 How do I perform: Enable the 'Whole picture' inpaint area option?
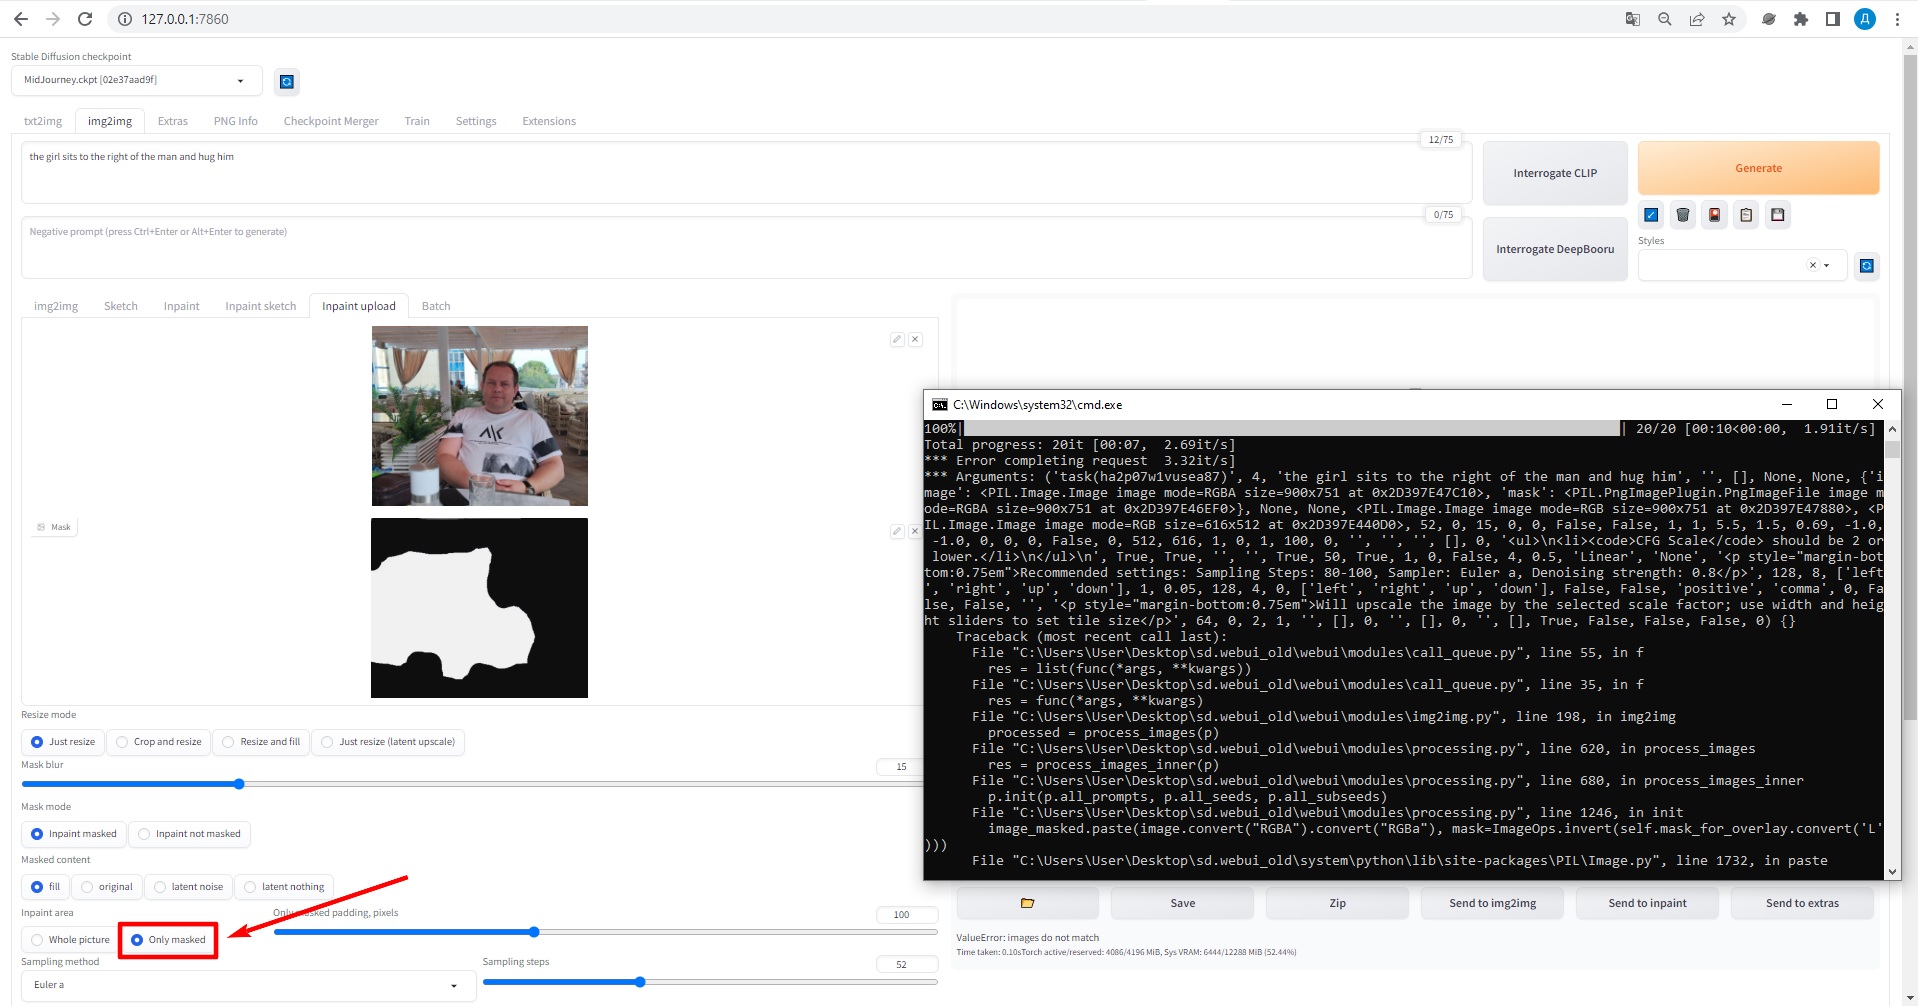coord(37,939)
